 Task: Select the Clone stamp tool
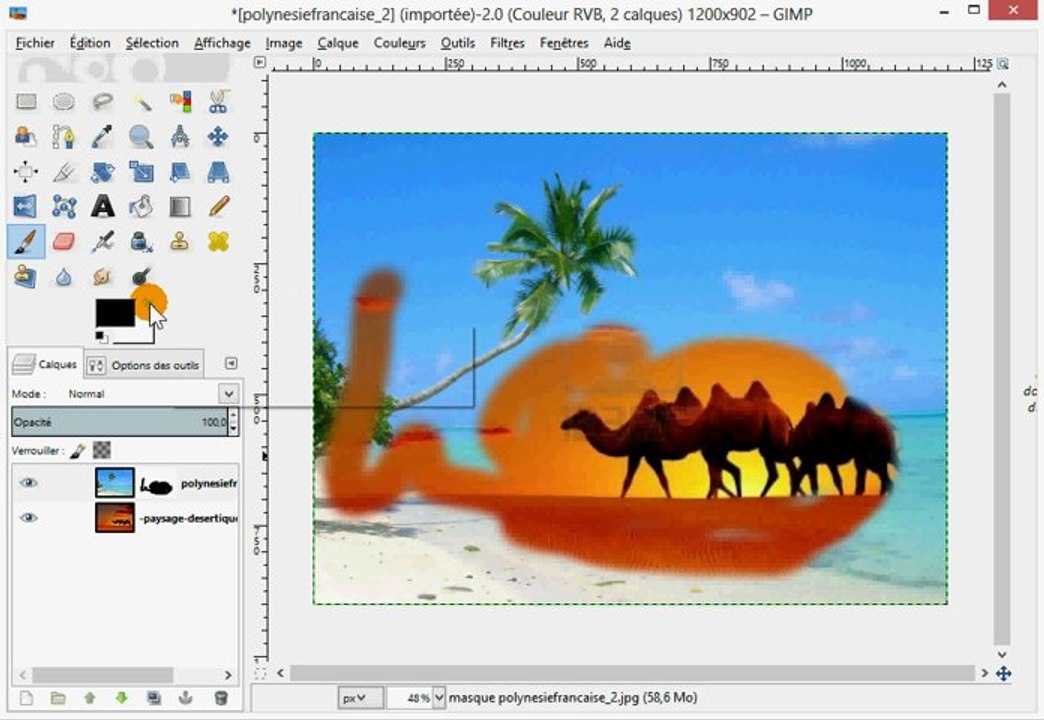point(180,241)
